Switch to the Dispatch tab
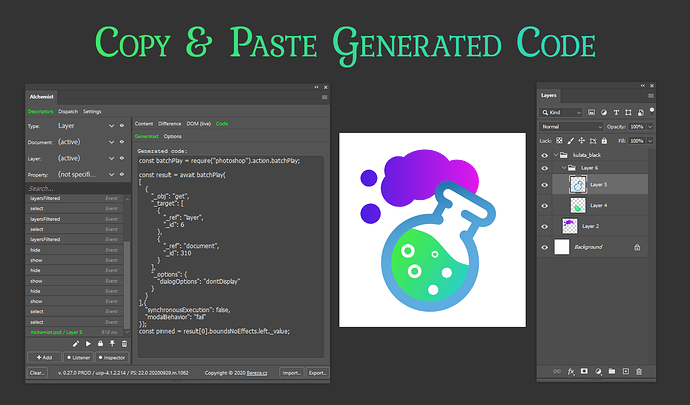The image size is (690, 405). coord(68,112)
